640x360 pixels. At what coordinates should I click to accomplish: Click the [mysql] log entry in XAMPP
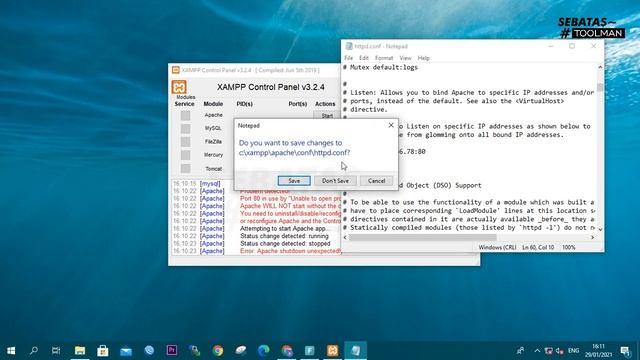(x=210, y=184)
